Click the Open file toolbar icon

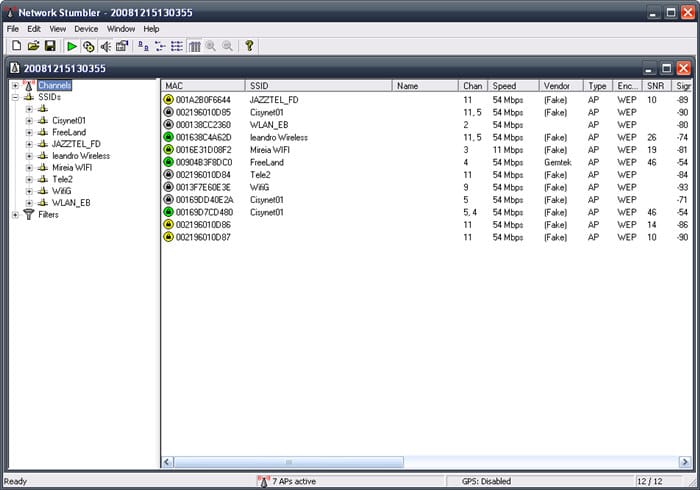[33, 46]
